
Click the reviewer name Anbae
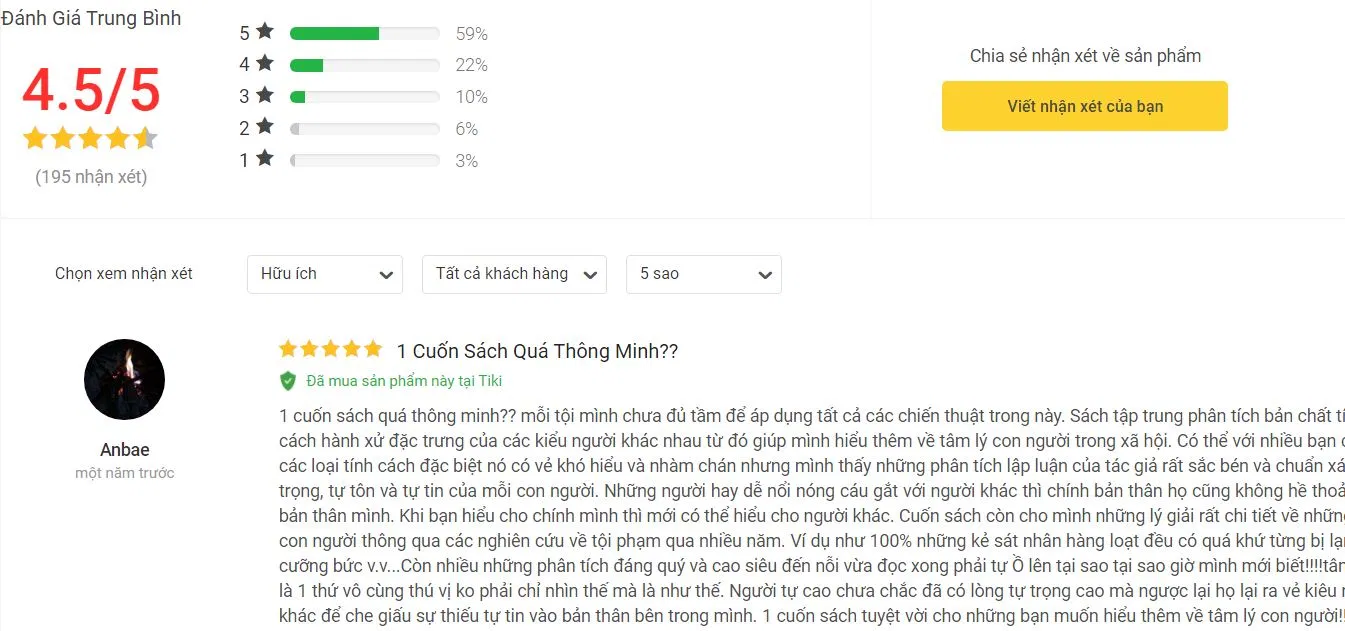click(x=124, y=448)
